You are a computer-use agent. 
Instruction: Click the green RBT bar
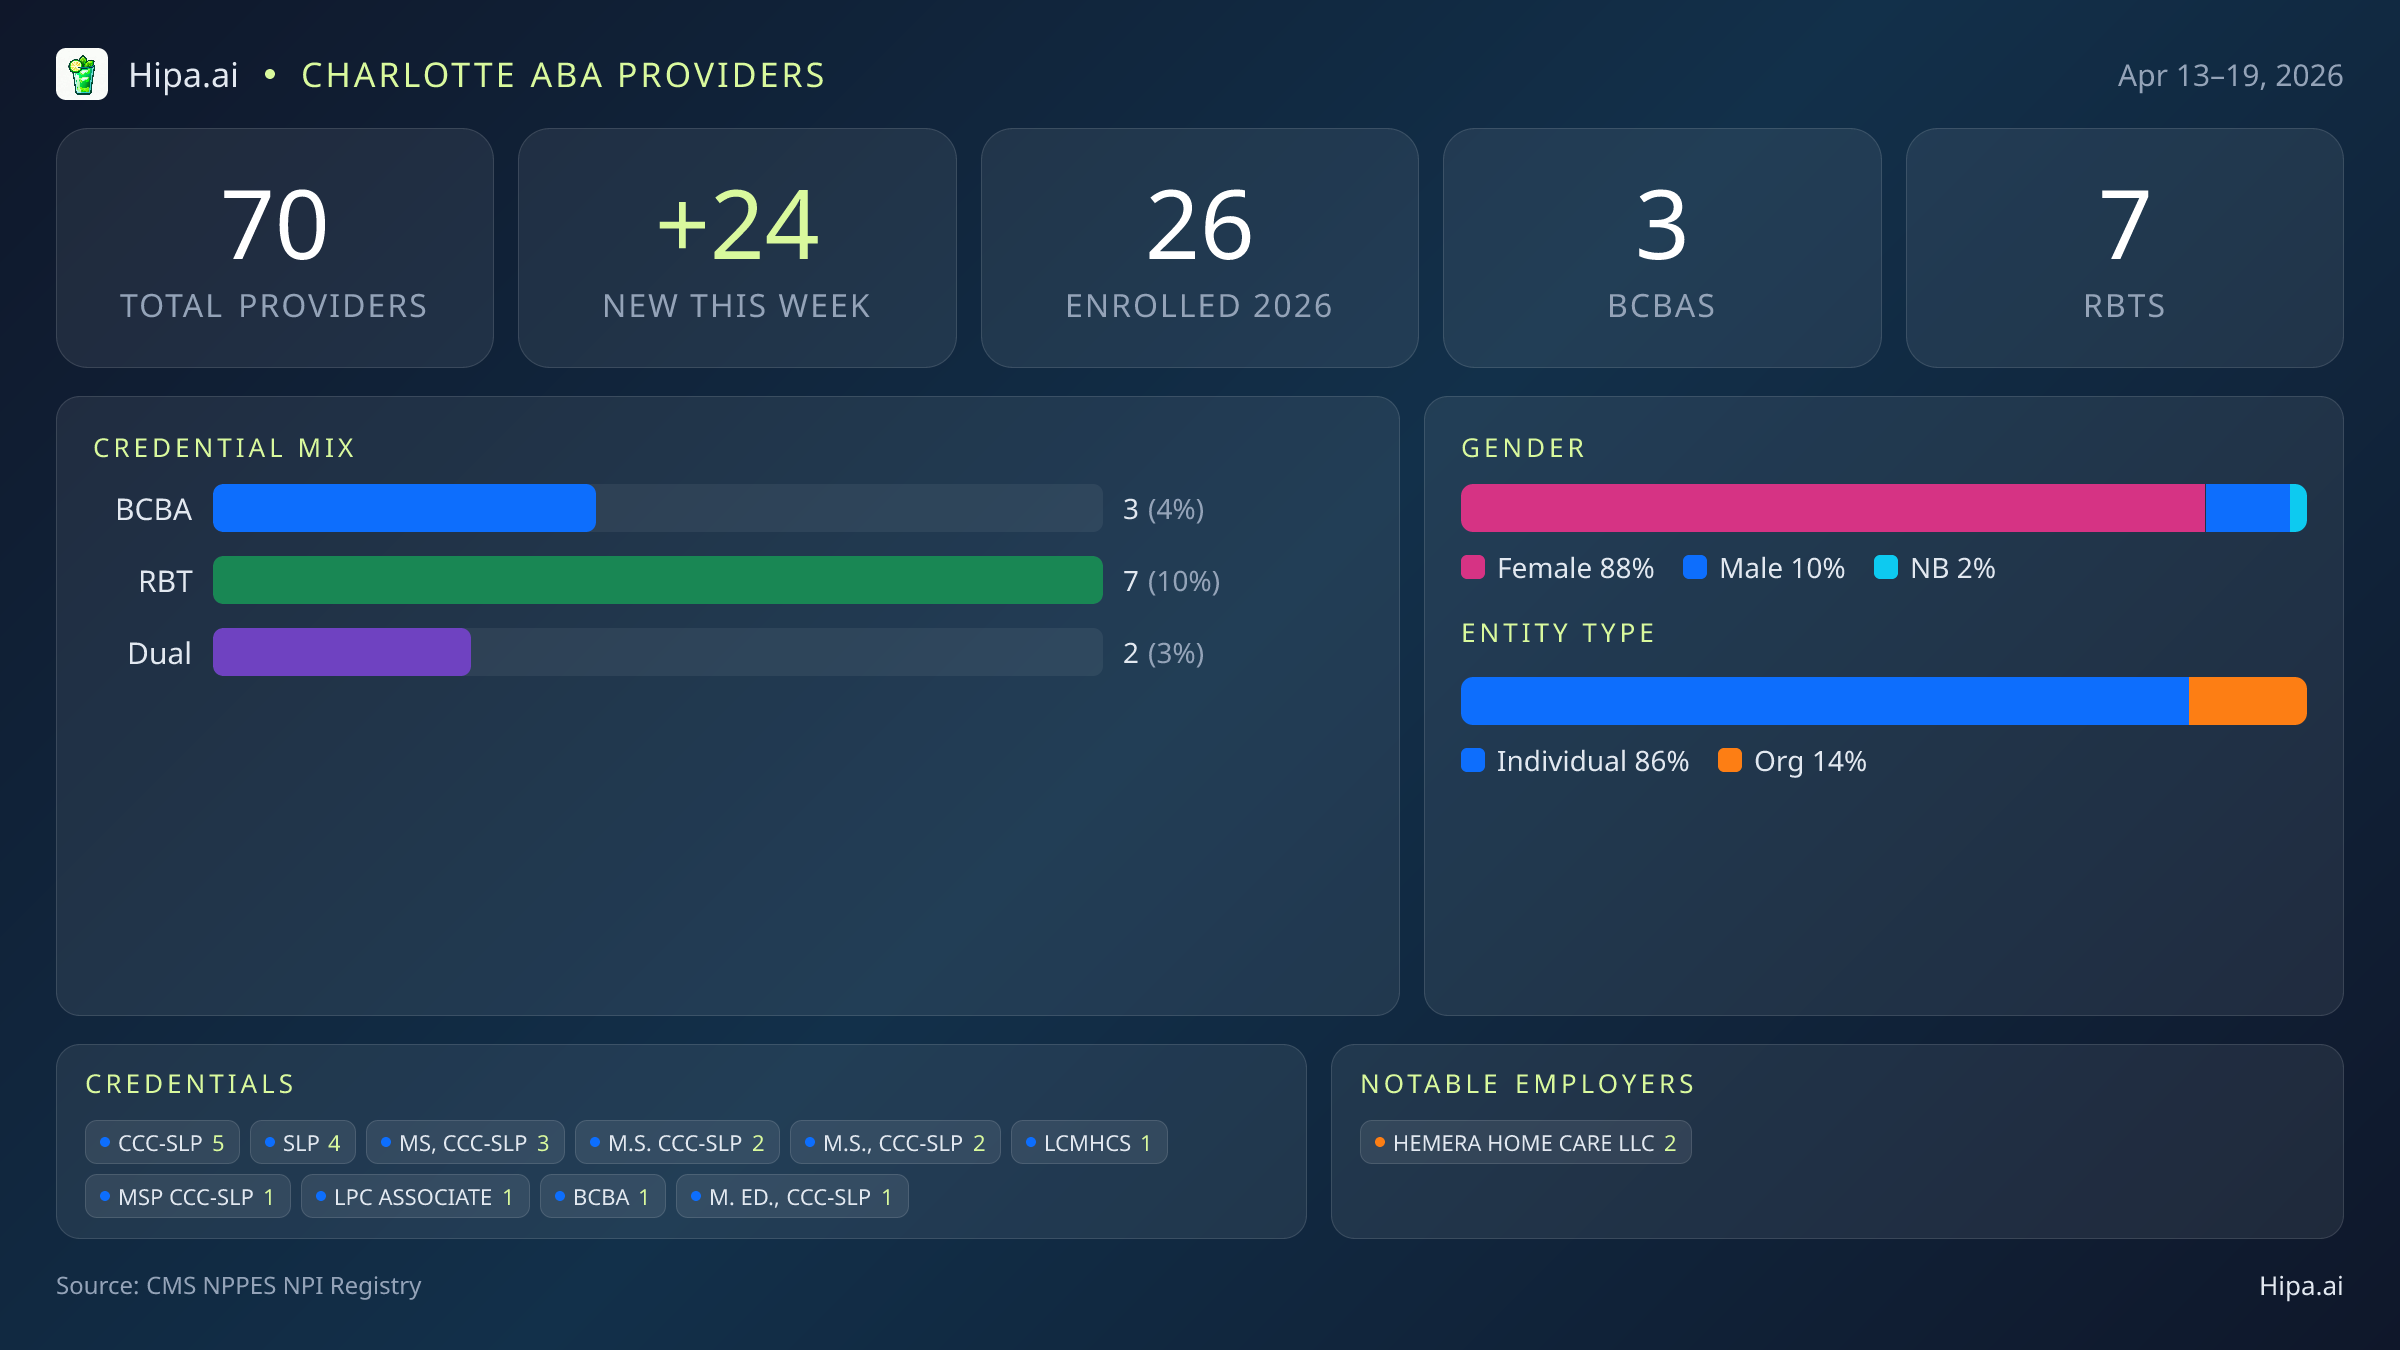(657, 581)
